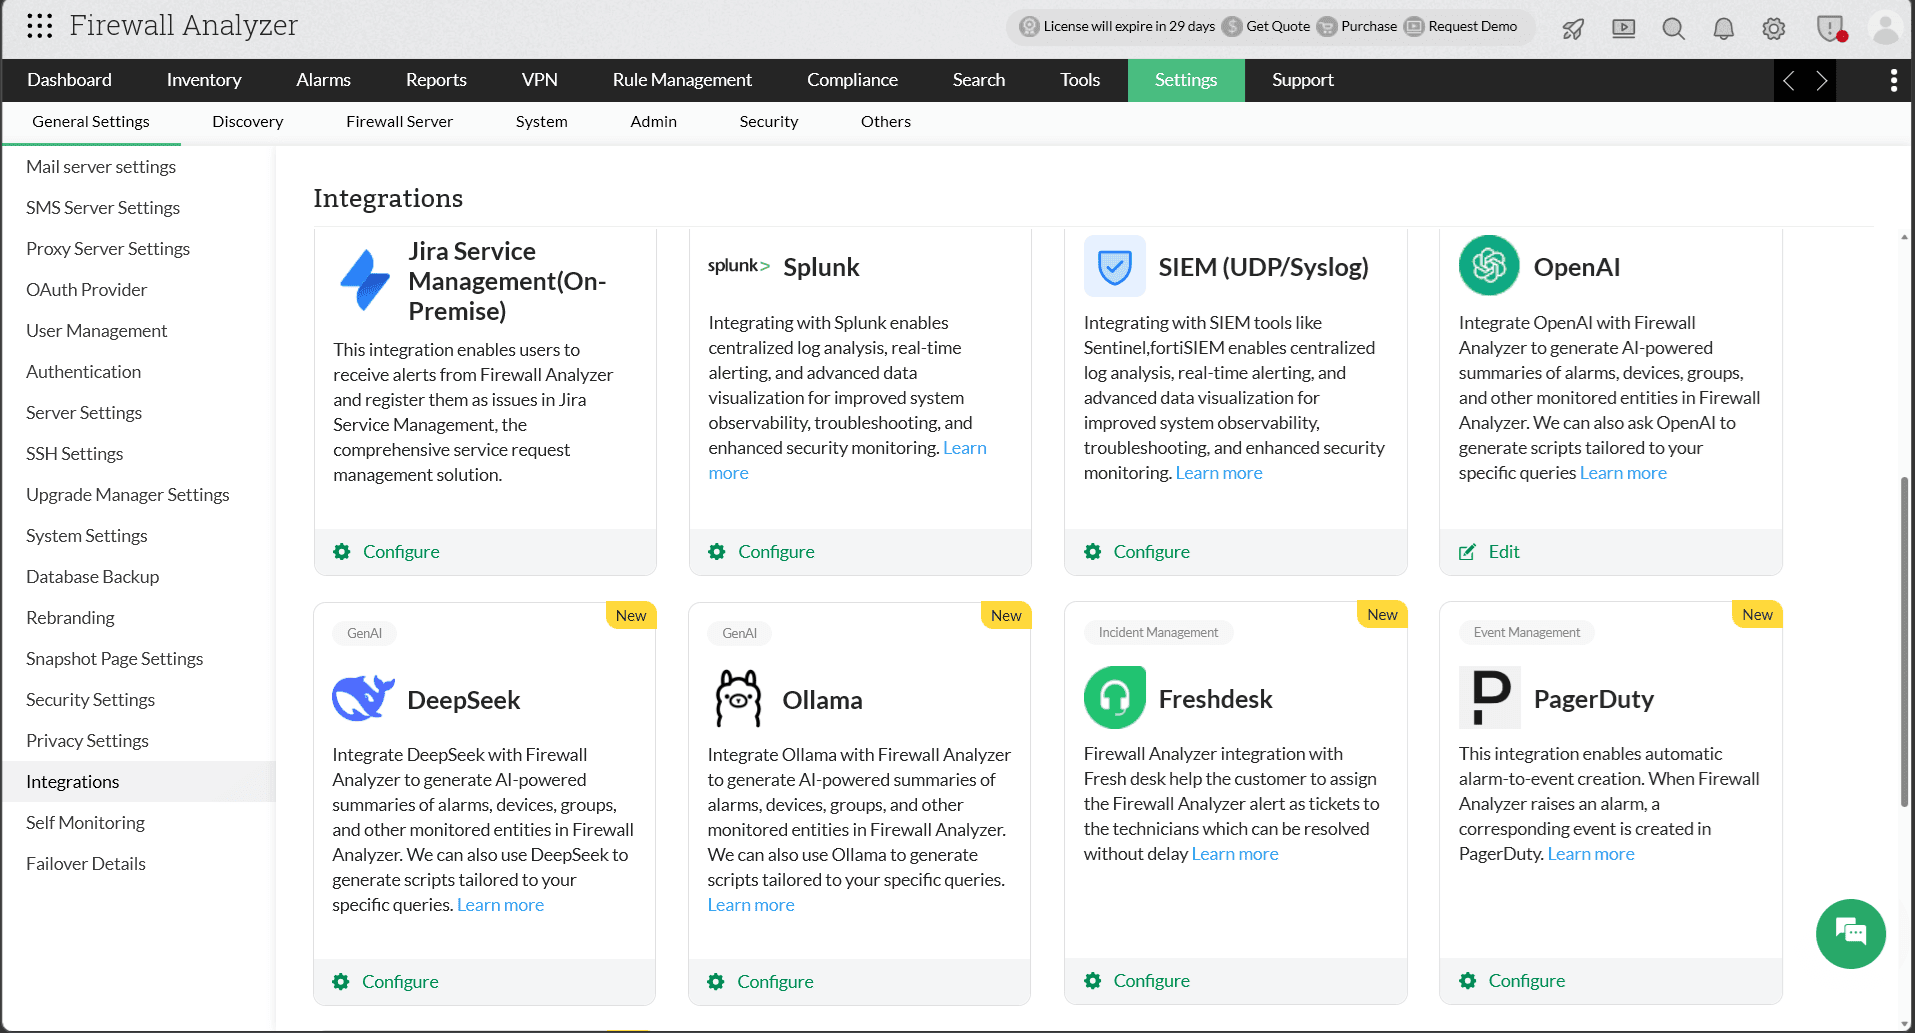
Task: Open the user profile avatar
Action: (x=1885, y=28)
